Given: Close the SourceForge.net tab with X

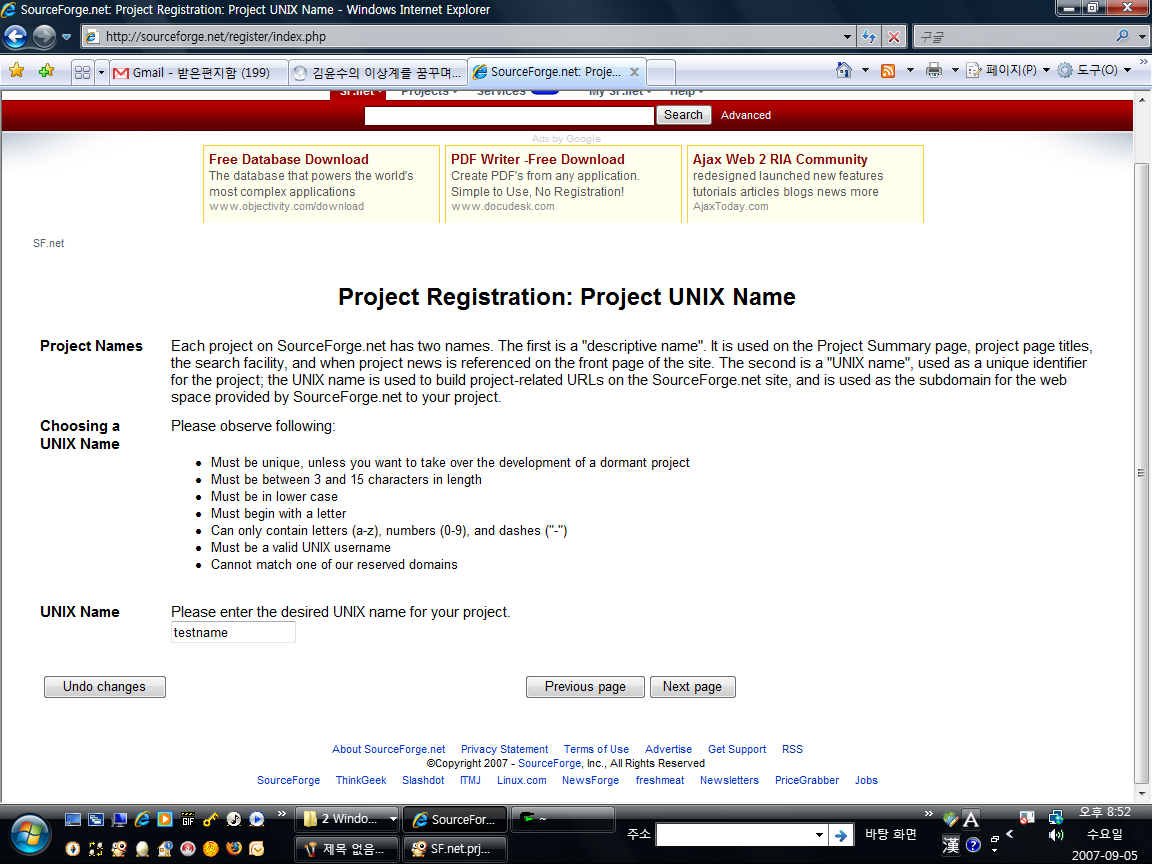Looking at the screenshot, I should point(634,72).
